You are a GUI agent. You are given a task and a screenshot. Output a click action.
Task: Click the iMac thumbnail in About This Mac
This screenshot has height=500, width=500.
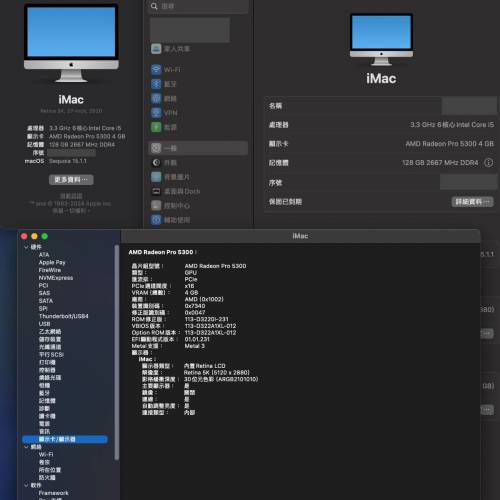[x=71, y=43]
